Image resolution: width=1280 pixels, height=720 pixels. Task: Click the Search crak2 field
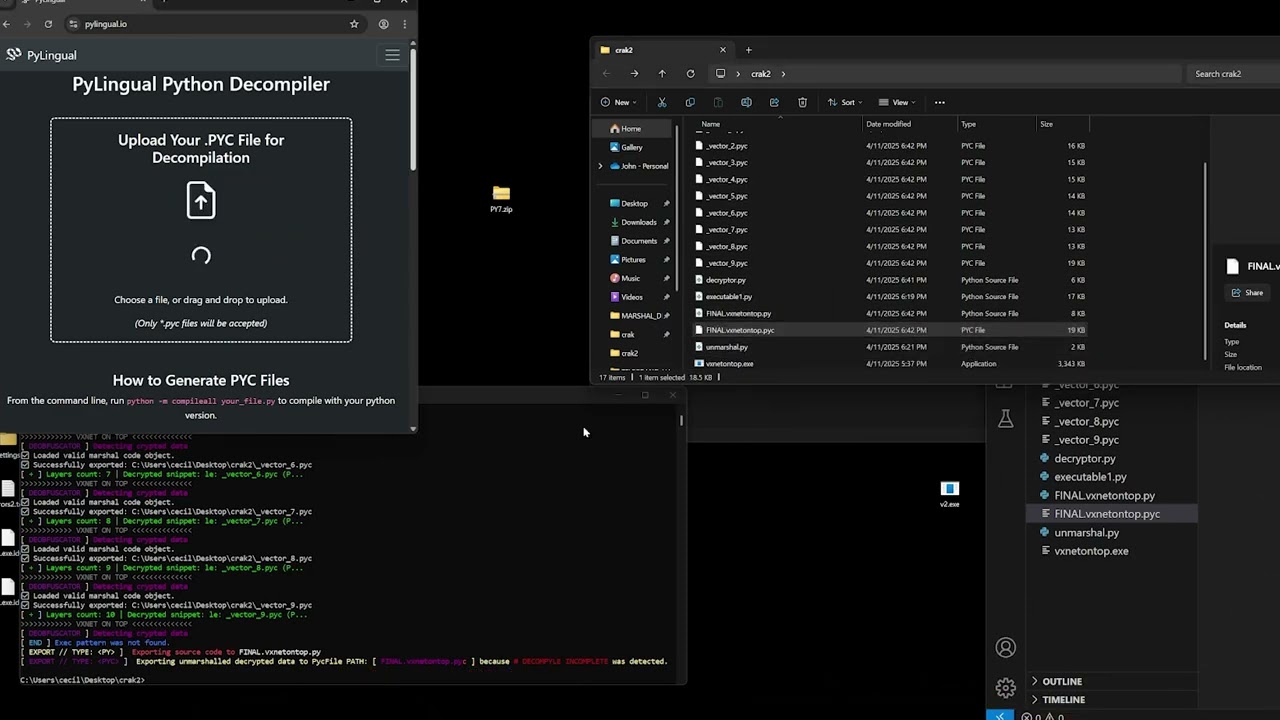[x=1235, y=74]
